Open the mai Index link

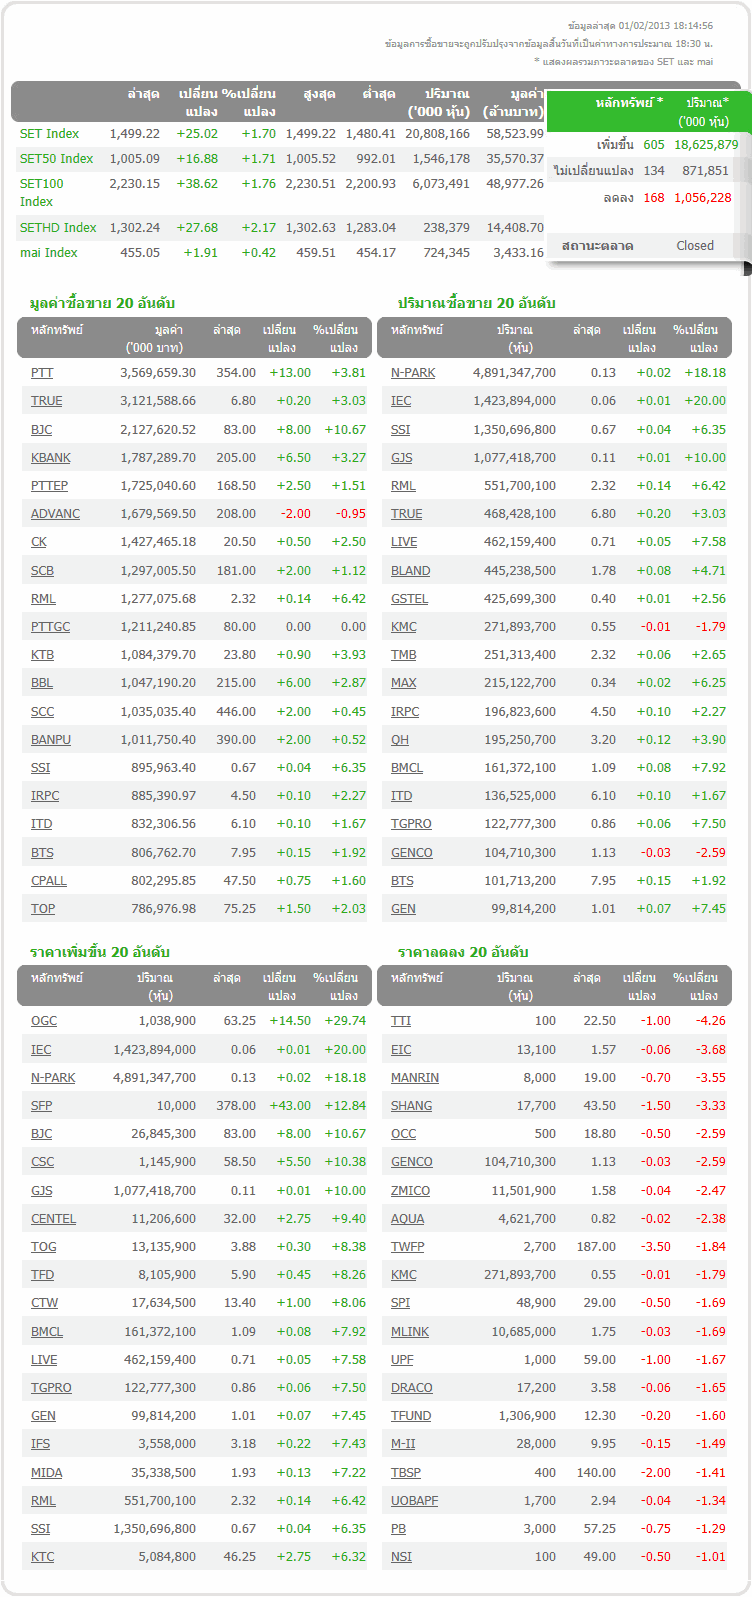click(48, 253)
